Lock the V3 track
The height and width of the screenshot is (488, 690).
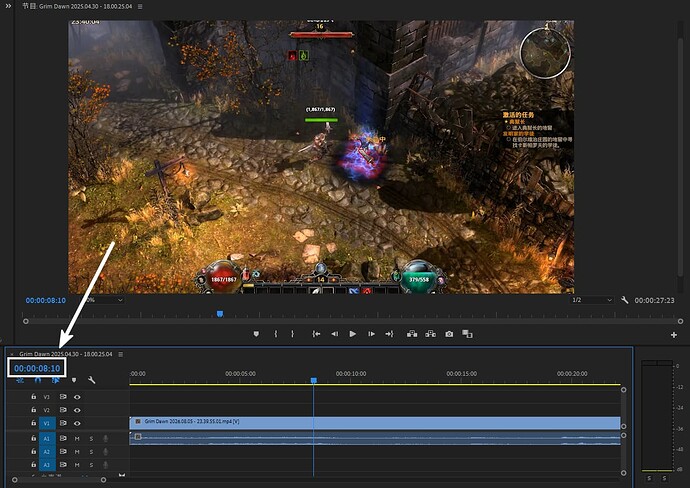33,396
